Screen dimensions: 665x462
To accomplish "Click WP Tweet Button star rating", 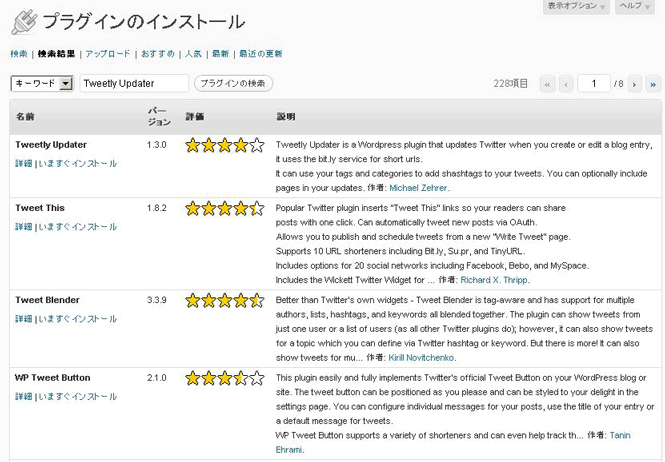I will click(225, 378).
